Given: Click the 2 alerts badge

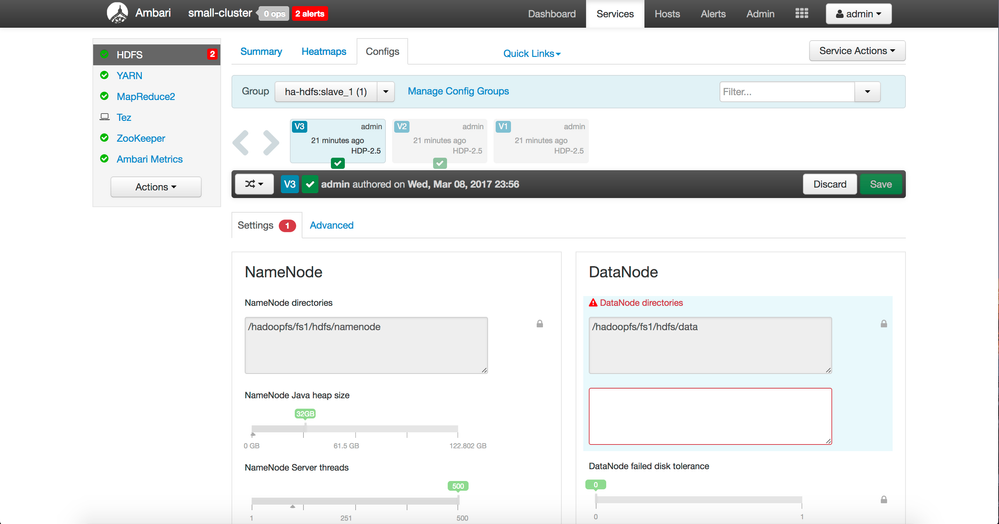Looking at the screenshot, I should coord(310,13).
